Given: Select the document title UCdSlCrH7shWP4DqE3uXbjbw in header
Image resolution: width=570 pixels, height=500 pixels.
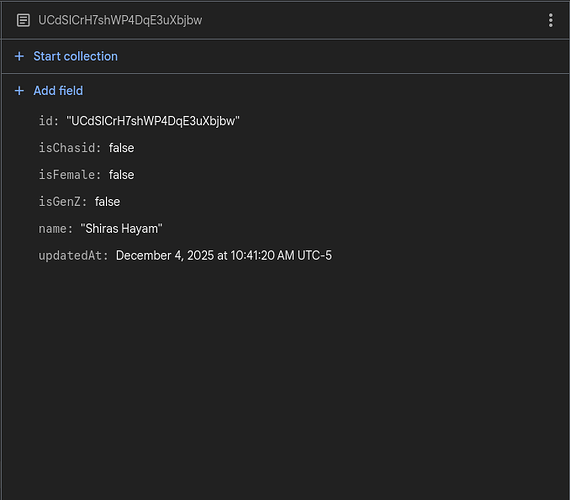Looking at the screenshot, I should 120,20.
